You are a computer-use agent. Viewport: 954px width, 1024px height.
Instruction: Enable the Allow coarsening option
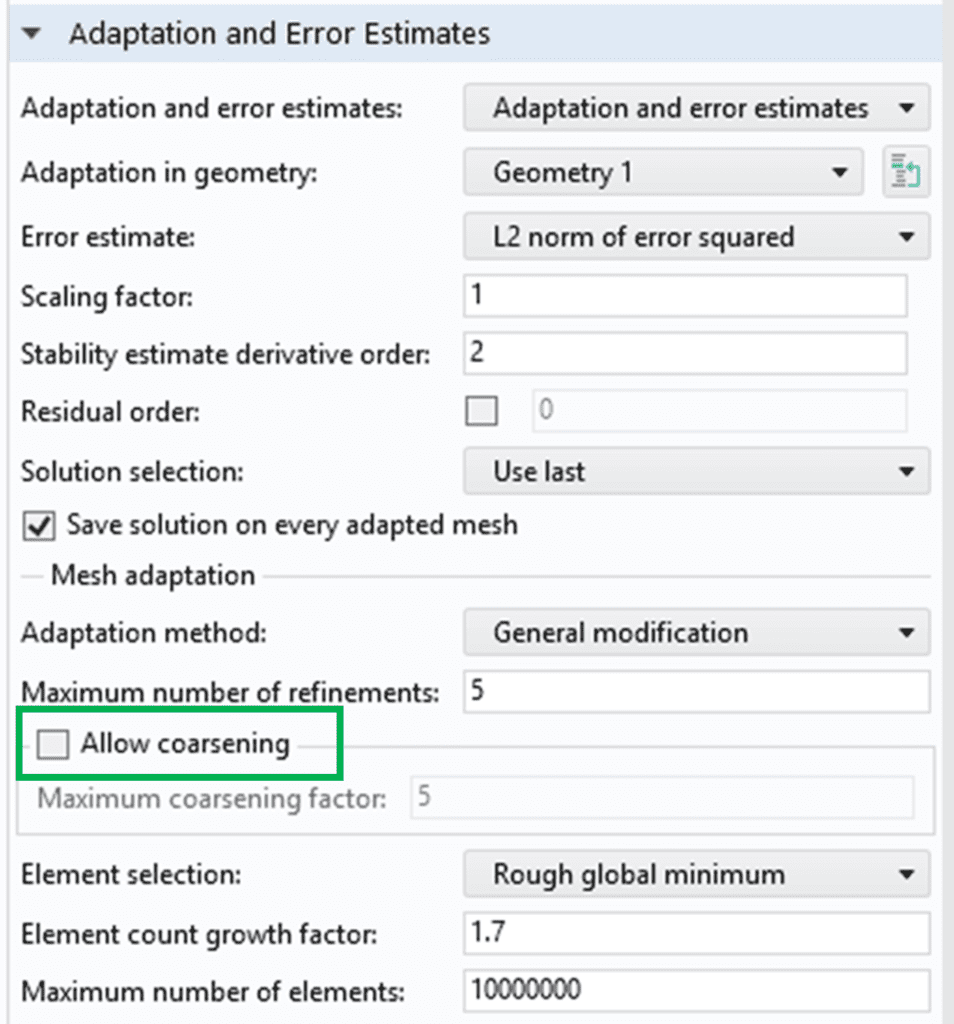pyautogui.click(x=52, y=743)
